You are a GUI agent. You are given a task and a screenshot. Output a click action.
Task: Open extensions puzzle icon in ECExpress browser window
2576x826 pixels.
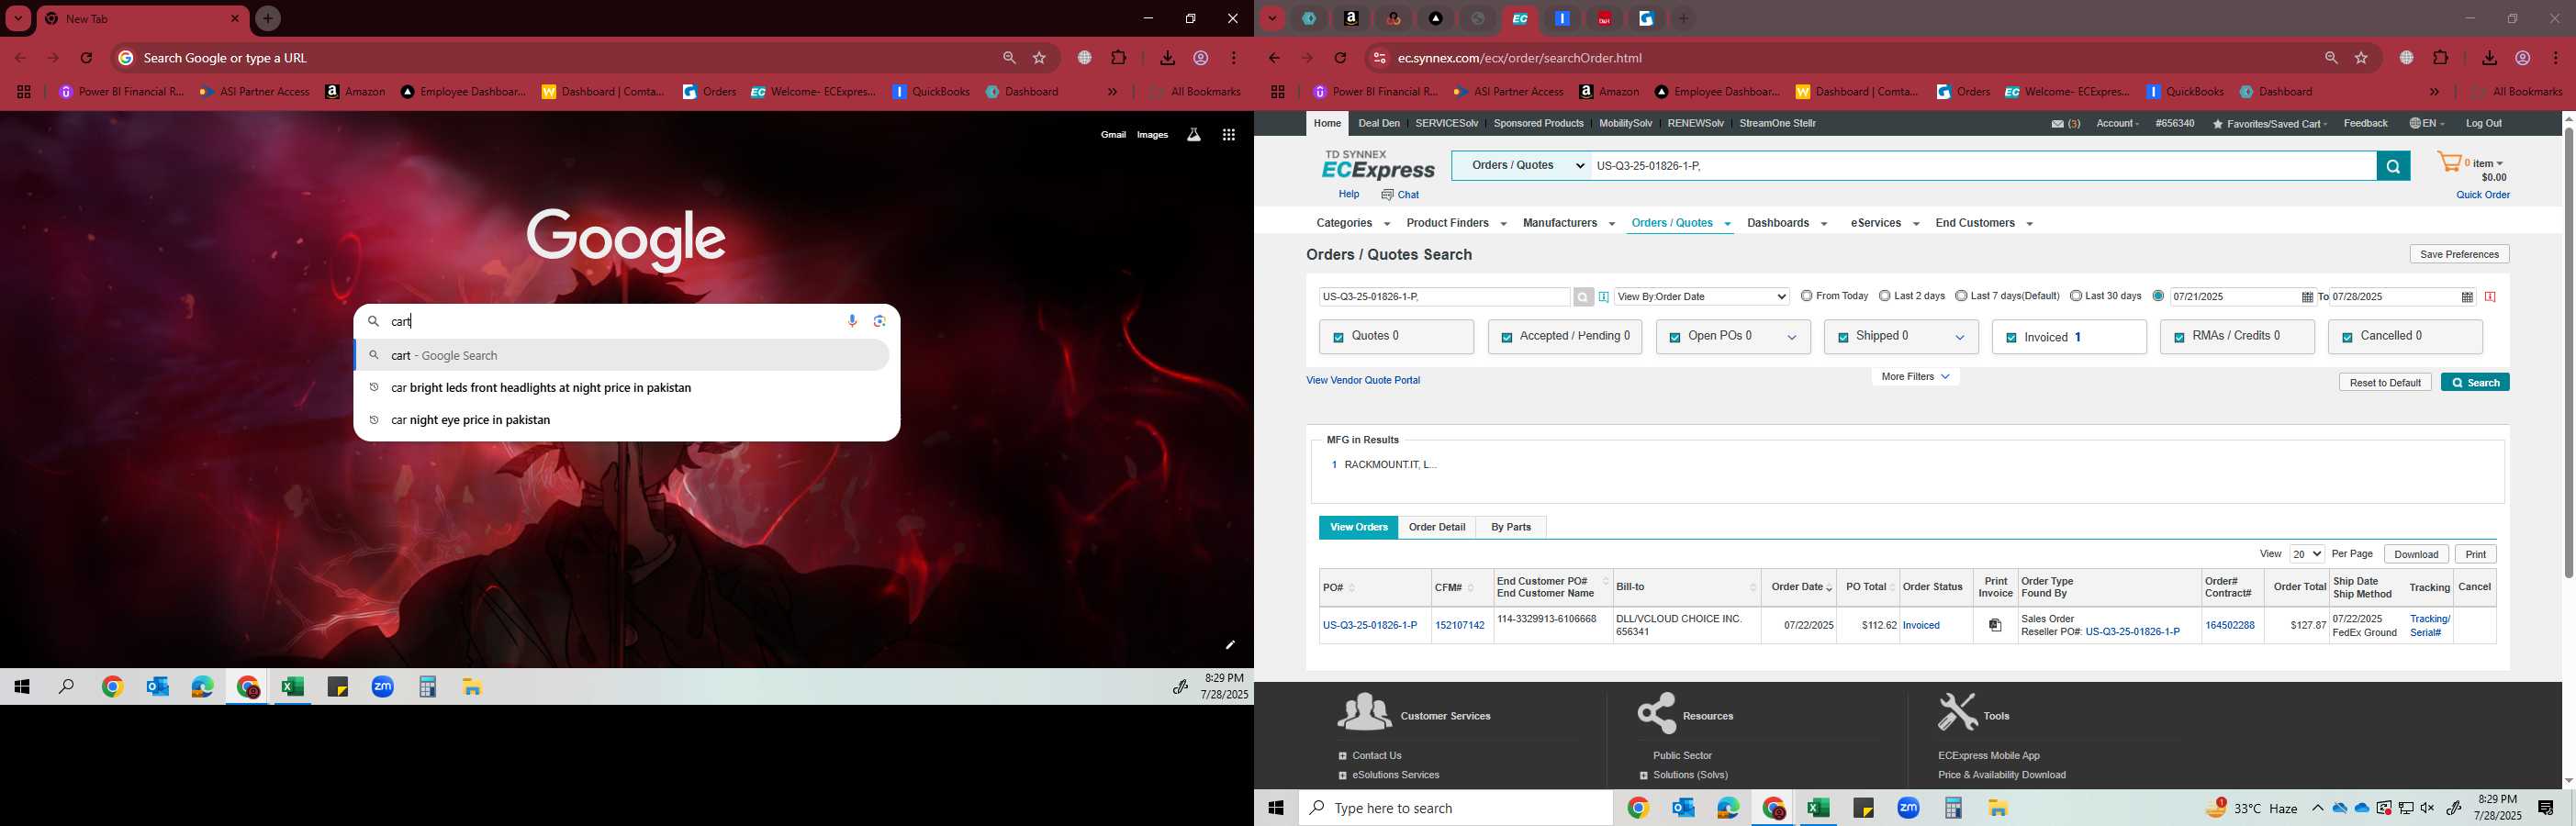click(2441, 58)
